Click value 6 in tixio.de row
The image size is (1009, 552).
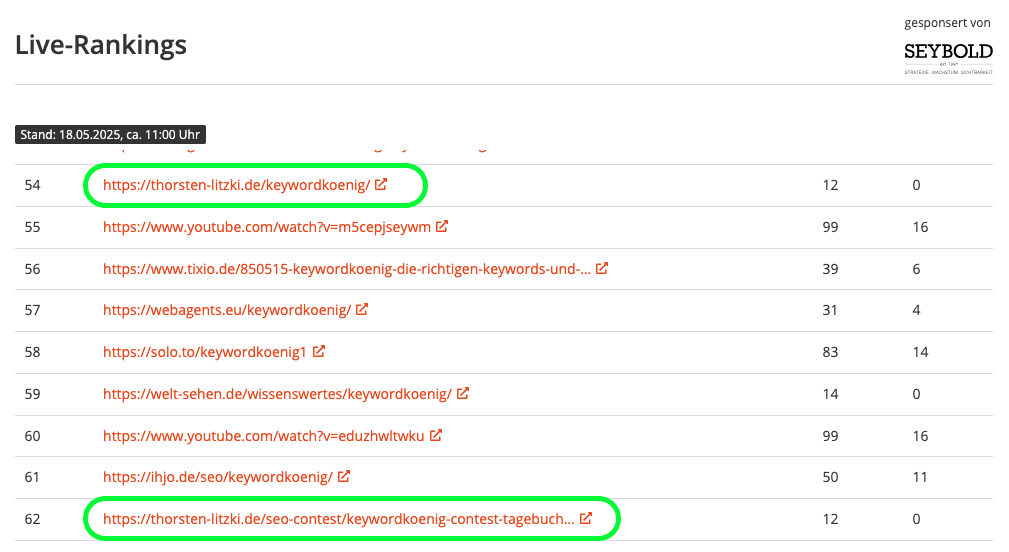(x=916, y=269)
